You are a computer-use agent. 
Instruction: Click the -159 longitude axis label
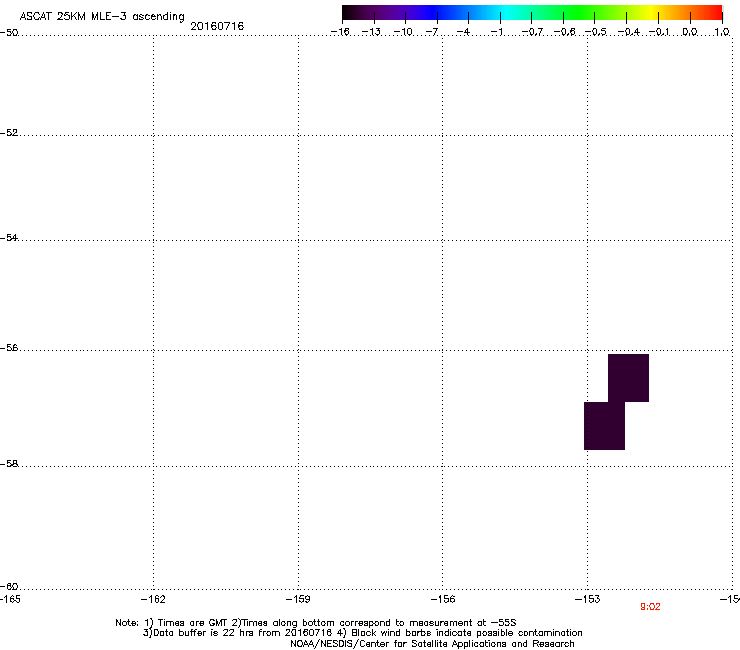tap(298, 599)
